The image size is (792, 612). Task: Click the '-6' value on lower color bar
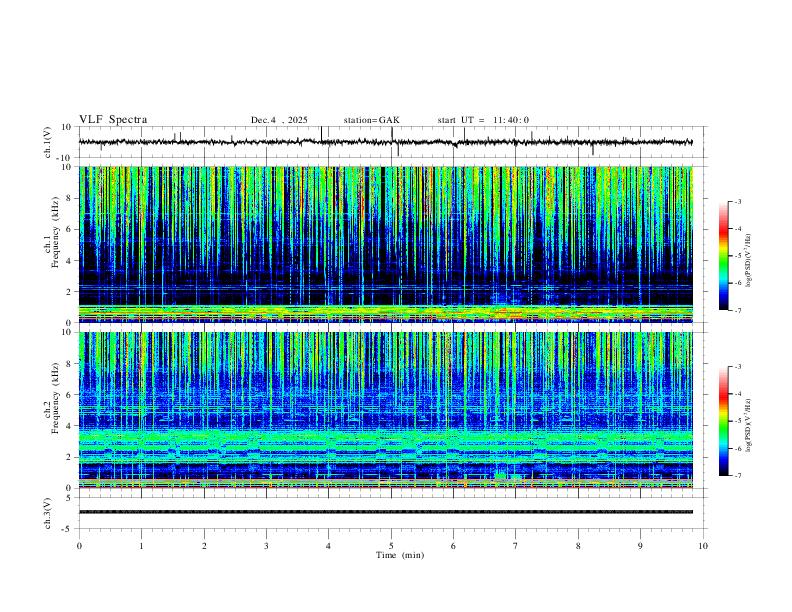tap(737, 448)
